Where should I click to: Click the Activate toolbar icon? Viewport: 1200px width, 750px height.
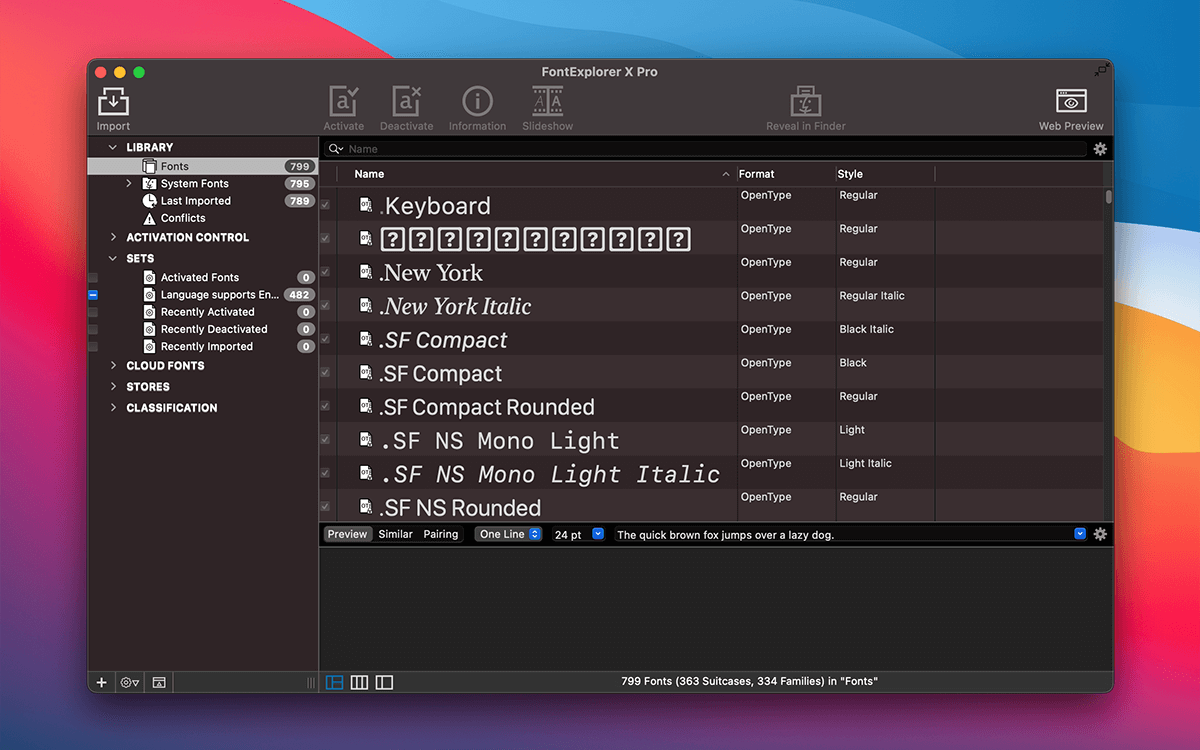pos(344,101)
